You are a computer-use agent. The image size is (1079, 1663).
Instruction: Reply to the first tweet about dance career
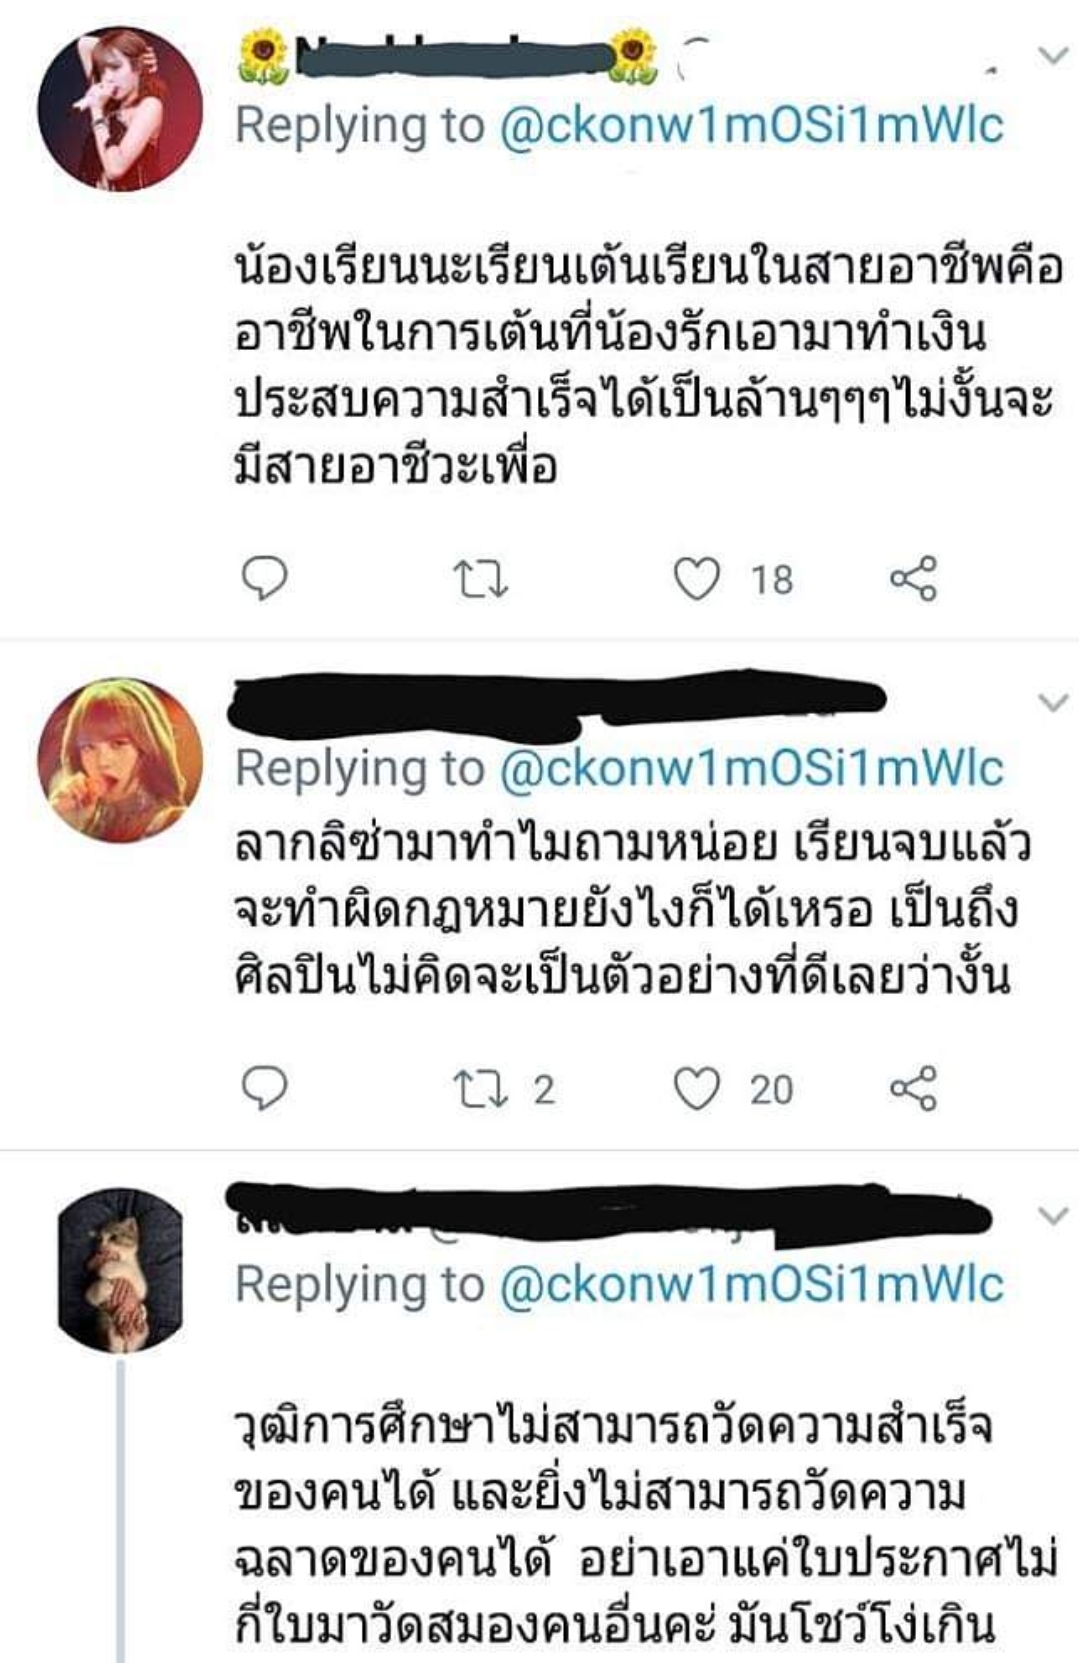pyautogui.click(x=265, y=578)
